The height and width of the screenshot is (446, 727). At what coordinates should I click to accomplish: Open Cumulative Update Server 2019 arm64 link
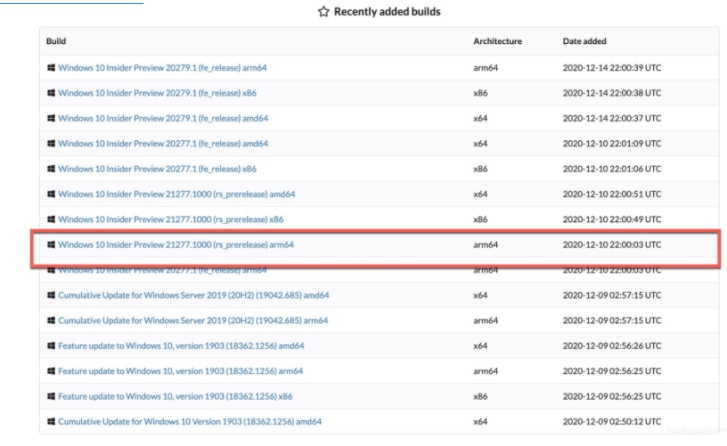pos(192,320)
